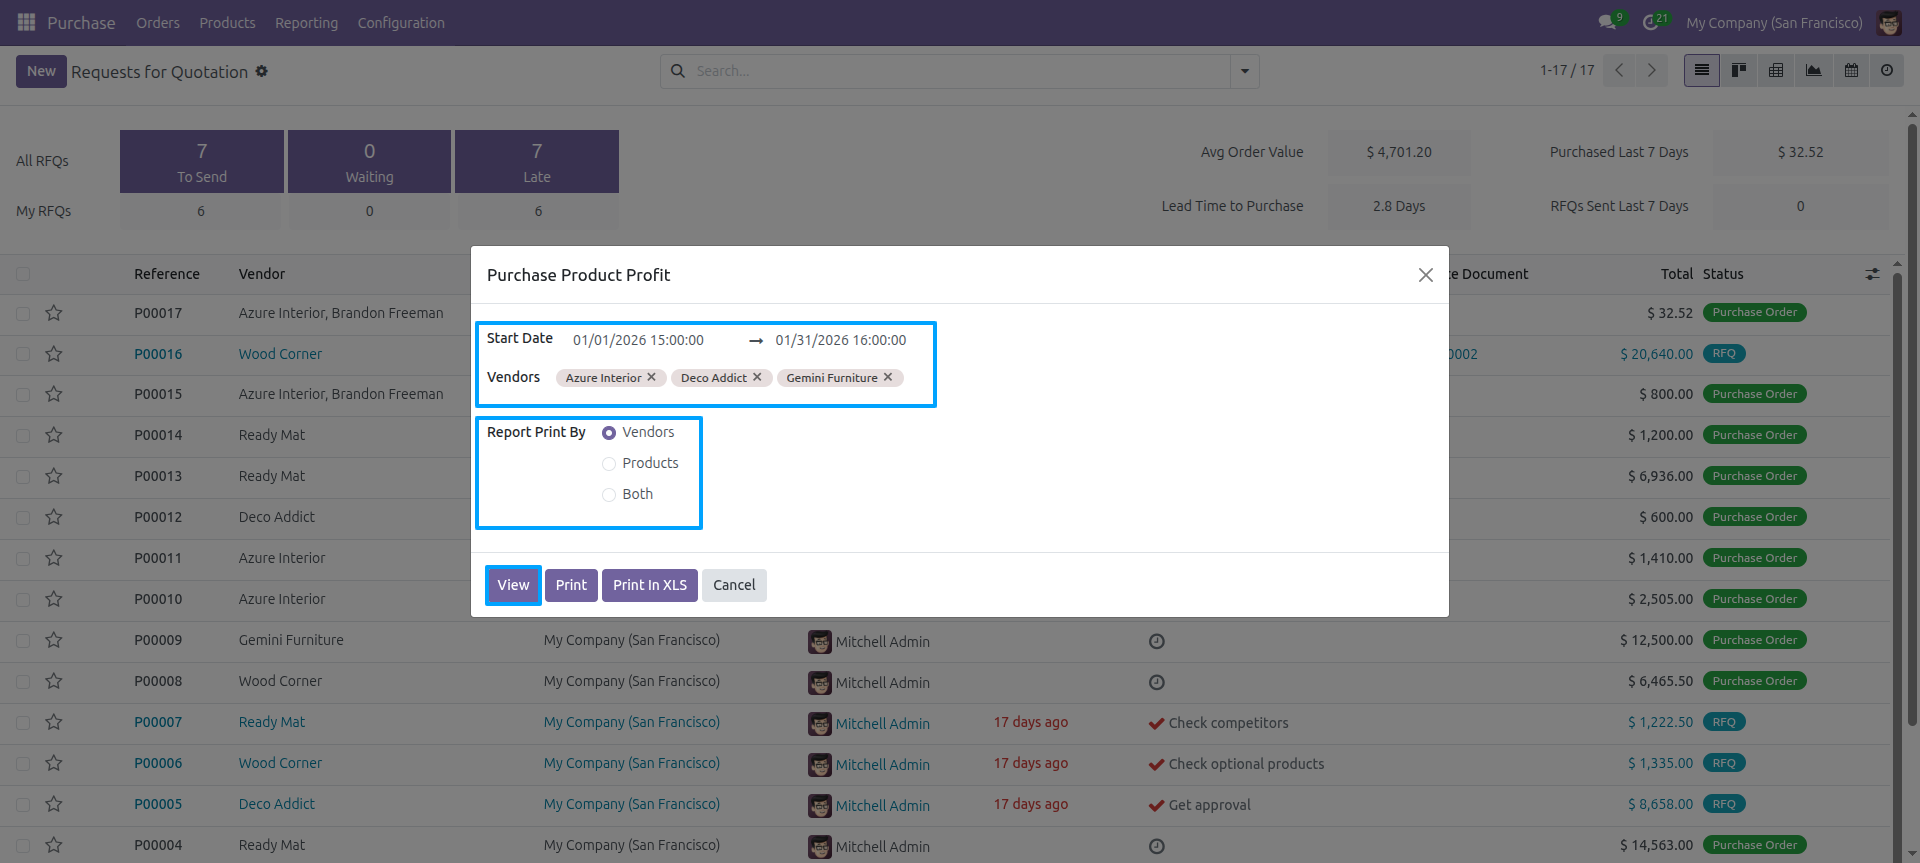Tick the checkbox for order P00004
This screenshot has height=863, width=1920.
[23, 846]
